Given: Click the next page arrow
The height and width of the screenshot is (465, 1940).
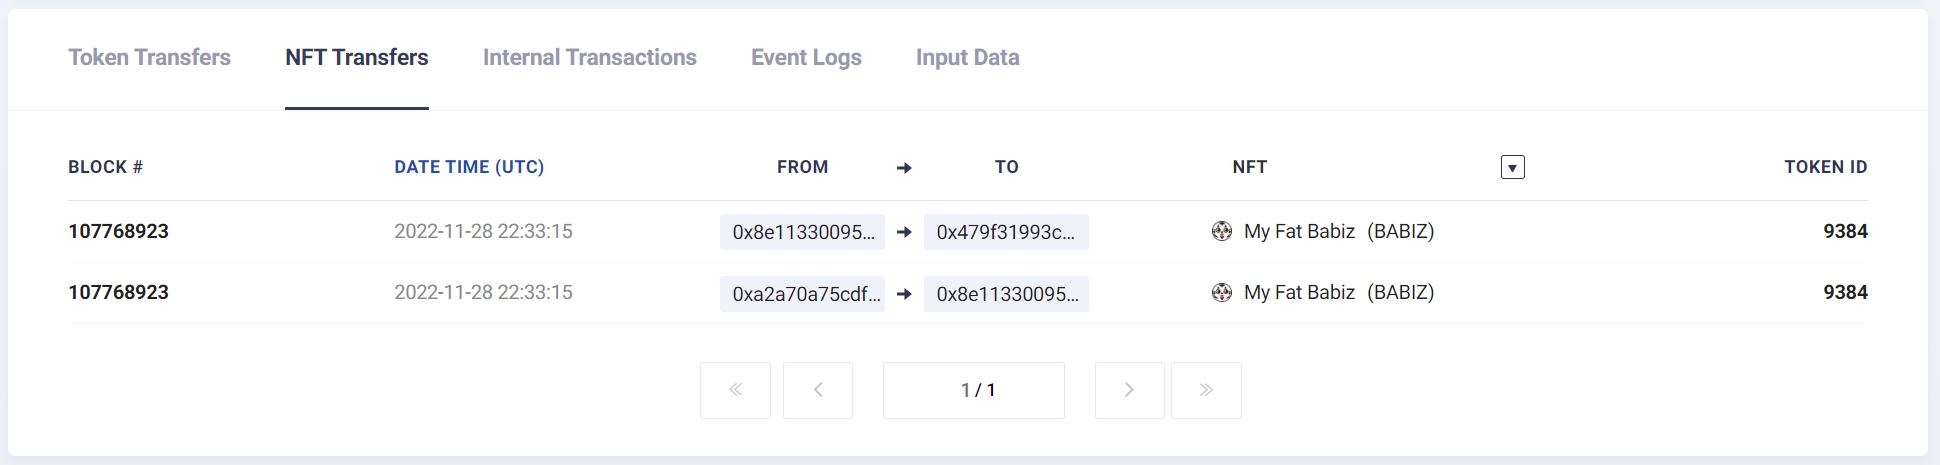Looking at the screenshot, I should (1129, 390).
